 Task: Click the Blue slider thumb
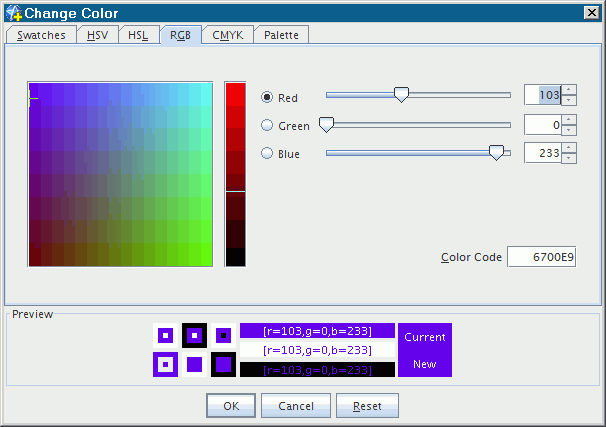pos(495,152)
